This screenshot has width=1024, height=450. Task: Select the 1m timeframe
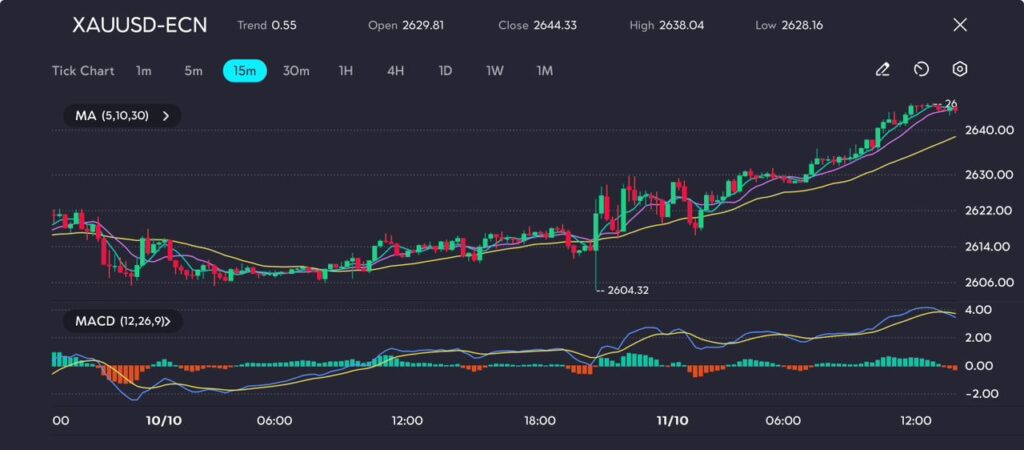click(144, 71)
